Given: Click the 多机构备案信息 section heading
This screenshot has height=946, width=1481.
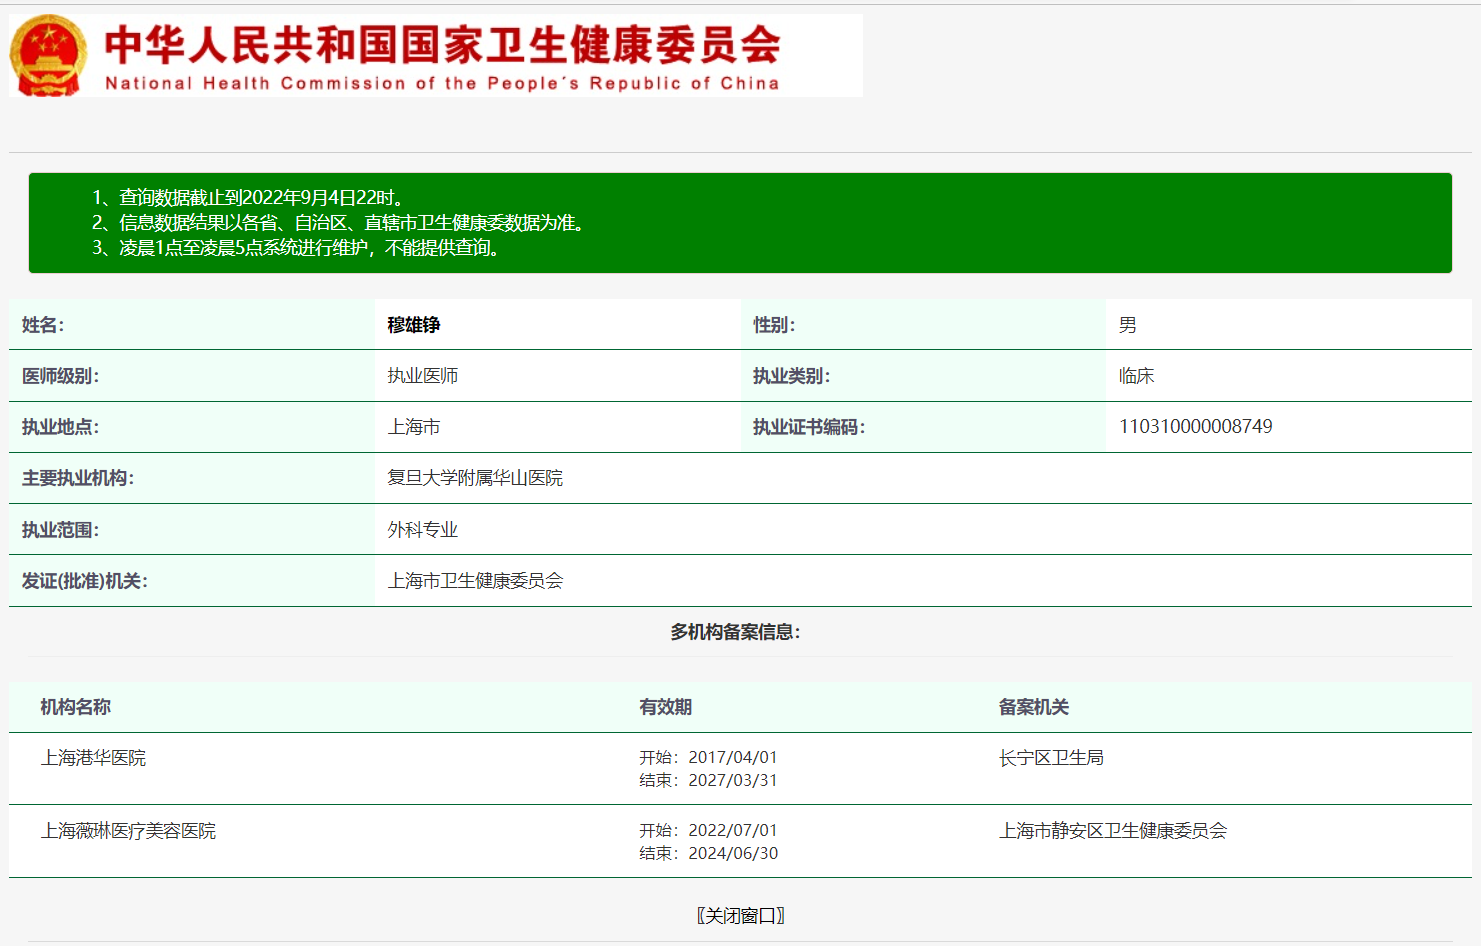Looking at the screenshot, I should pyautogui.click(x=735, y=632).
